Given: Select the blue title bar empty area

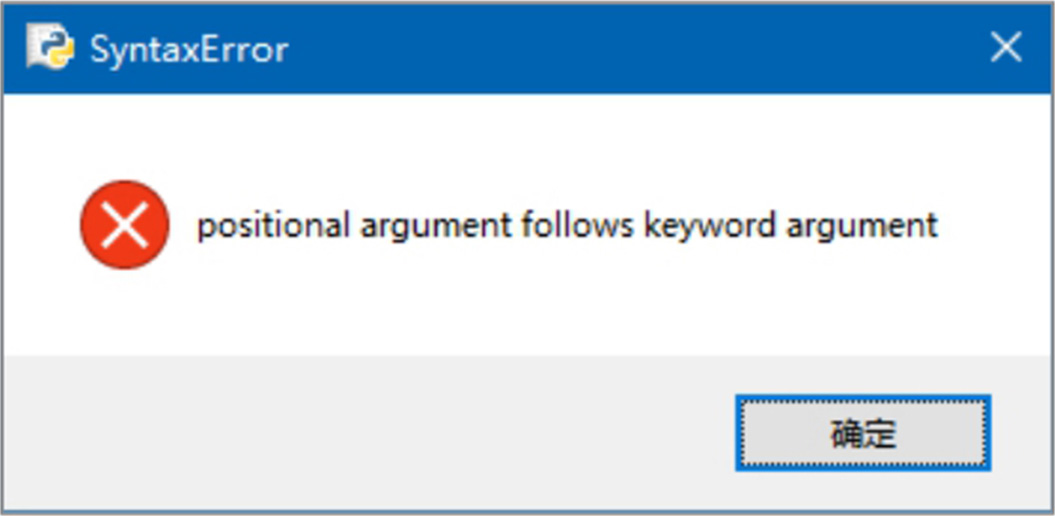Looking at the screenshot, I should point(606,48).
